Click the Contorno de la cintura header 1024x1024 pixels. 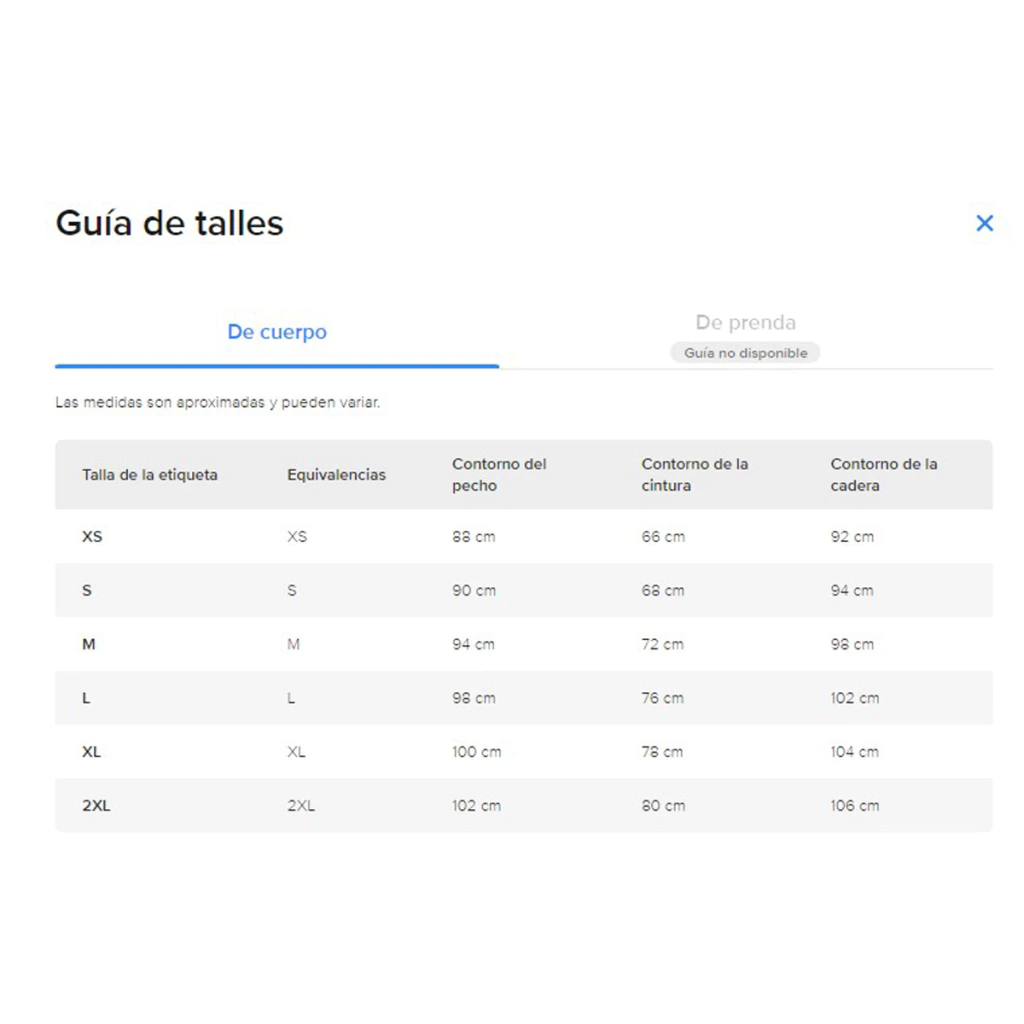point(694,475)
